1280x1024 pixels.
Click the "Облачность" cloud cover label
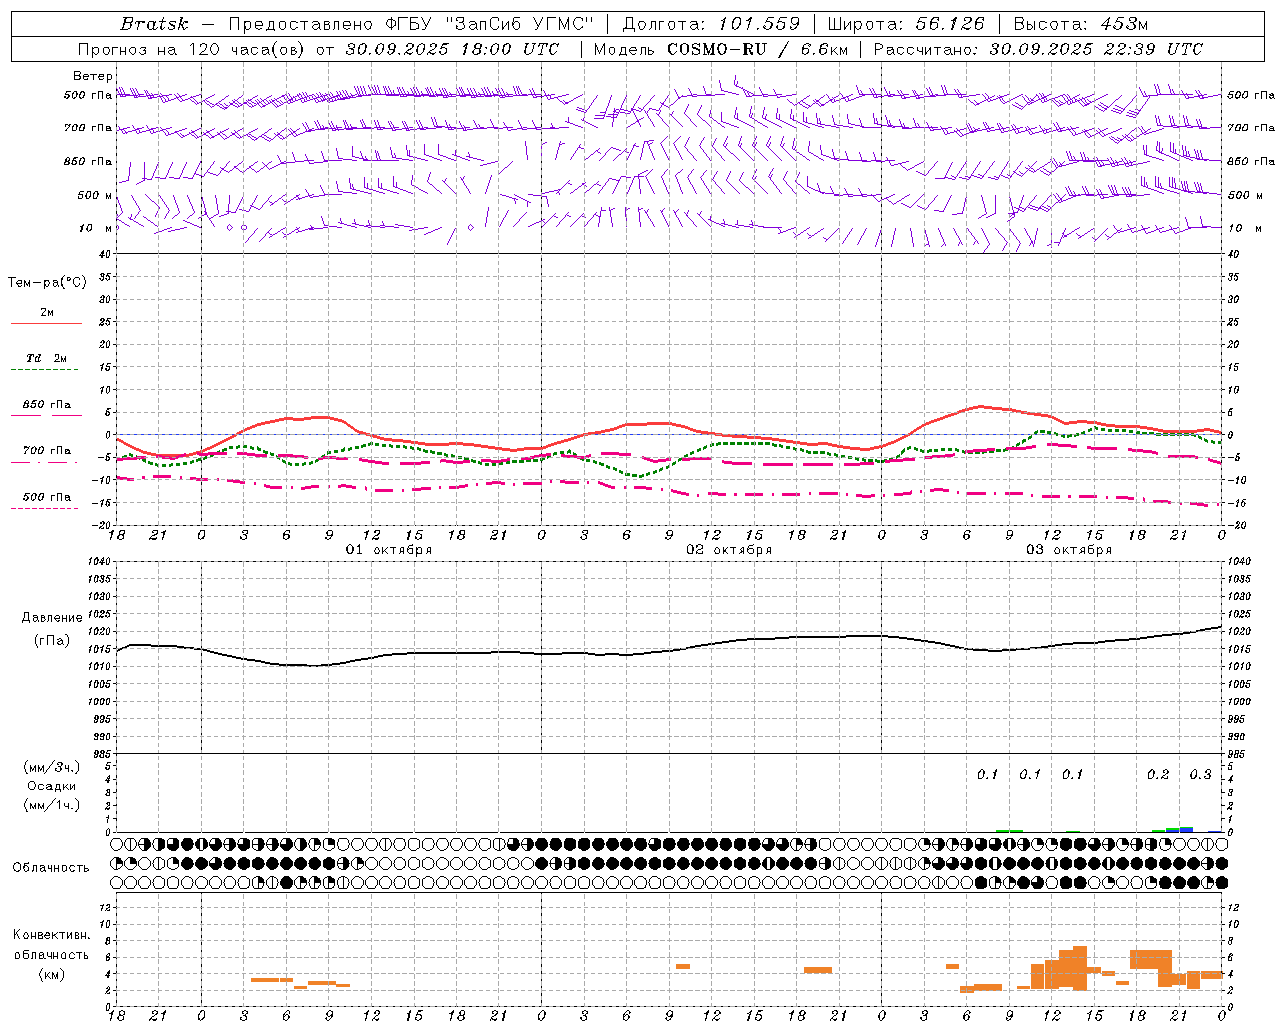click(51, 868)
